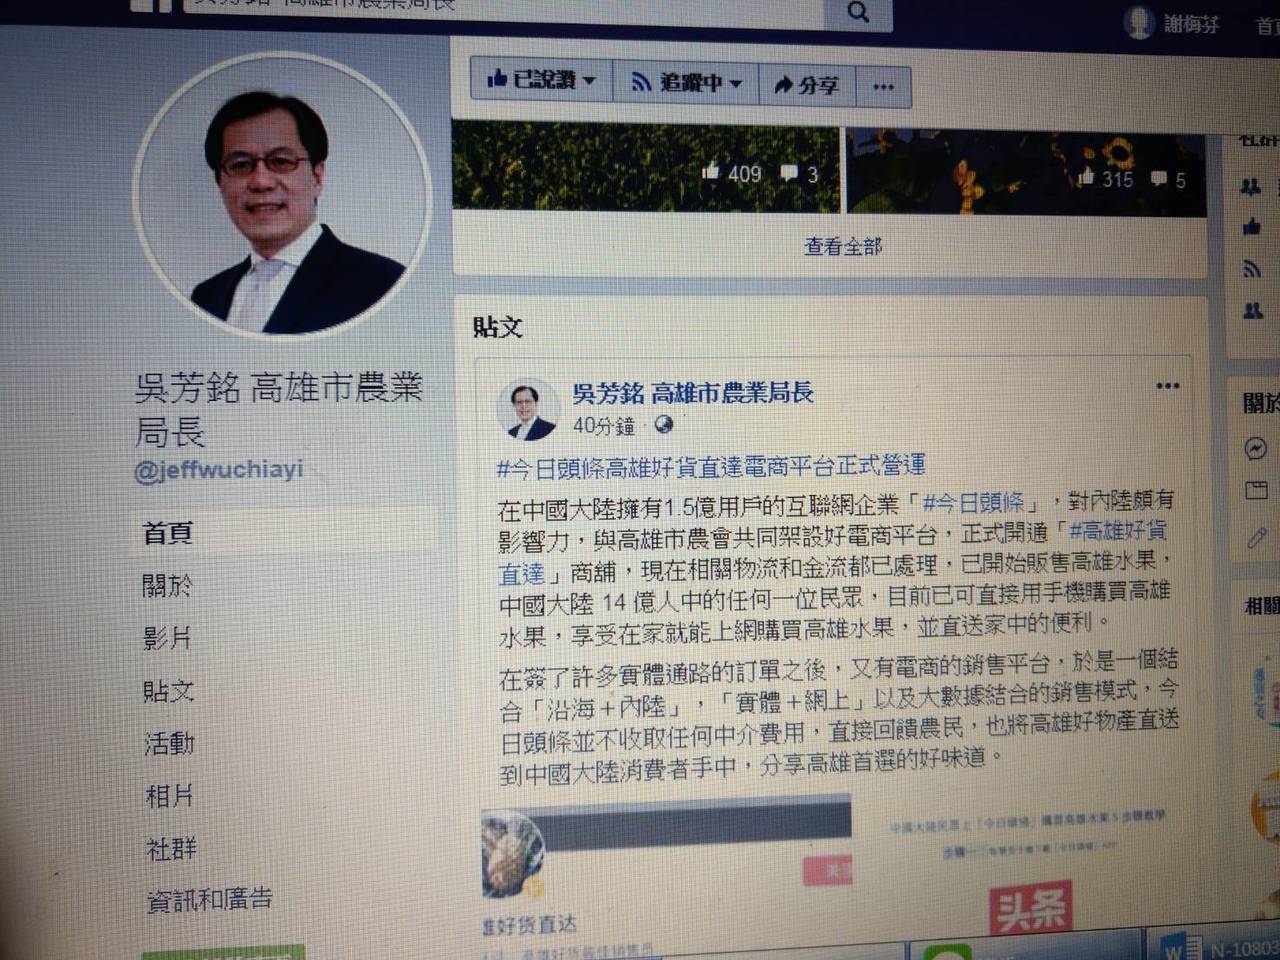Open 資訊和廣告 info and ads
This screenshot has height=960, width=1280.
(209, 900)
